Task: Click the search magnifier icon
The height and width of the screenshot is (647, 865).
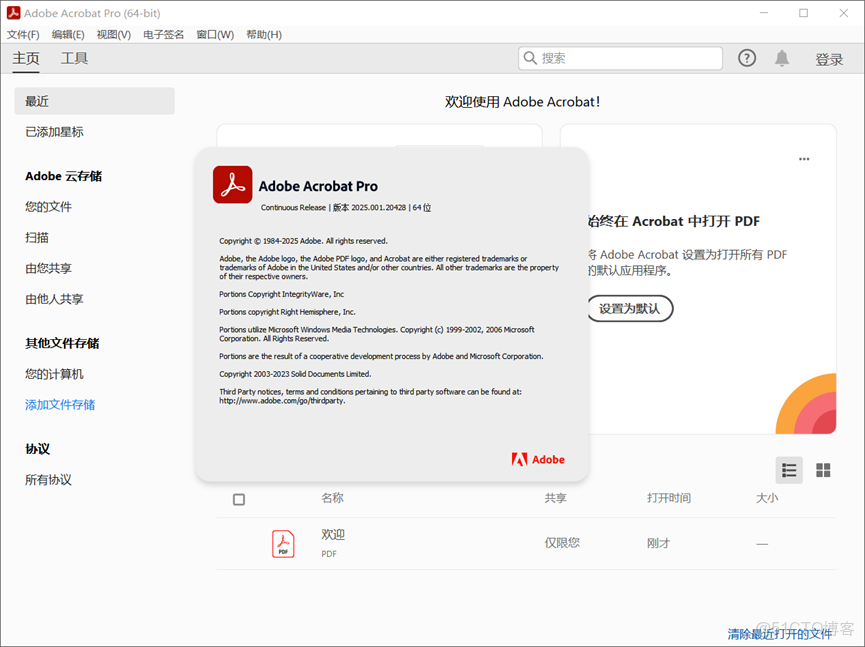Action: pos(530,58)
